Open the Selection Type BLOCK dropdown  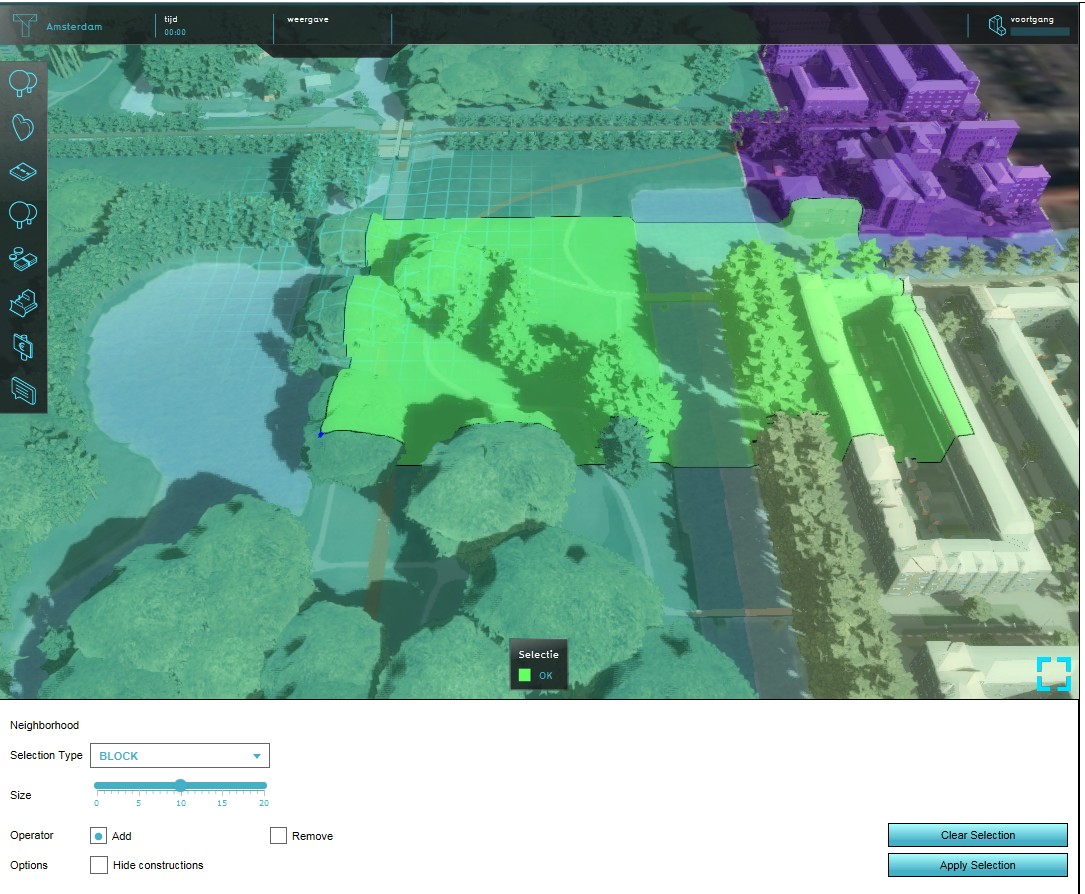click(x=180, y=756)
